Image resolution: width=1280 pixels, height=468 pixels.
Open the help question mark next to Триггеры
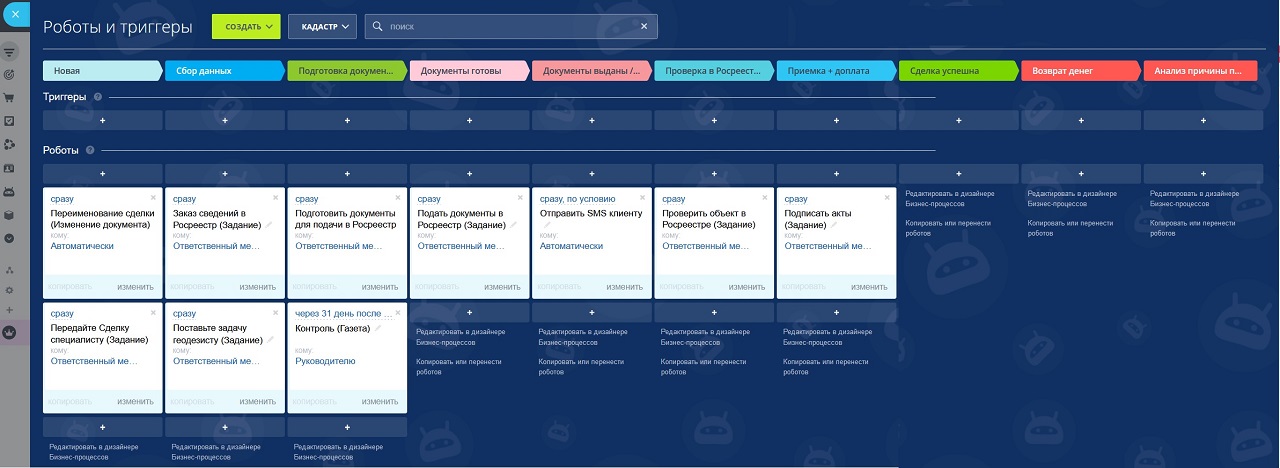[97, 97]
